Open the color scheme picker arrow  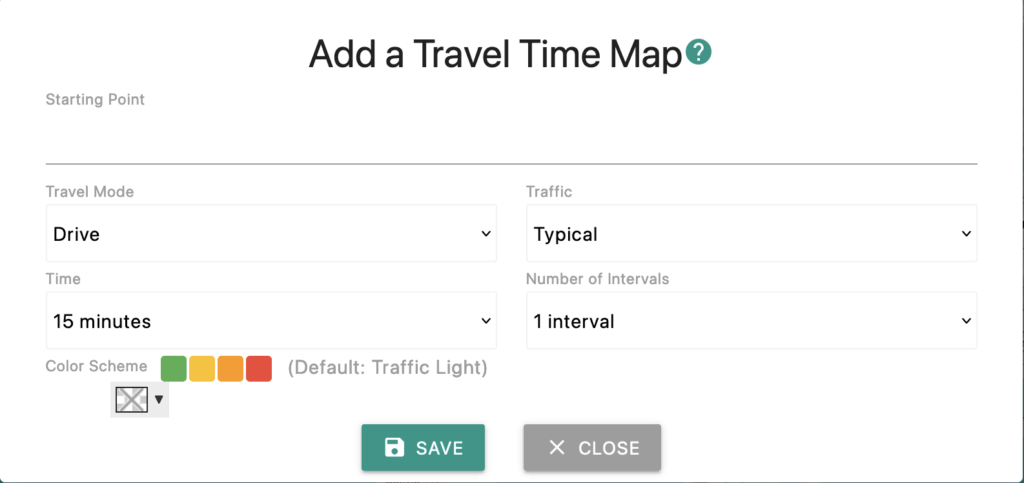158,400
